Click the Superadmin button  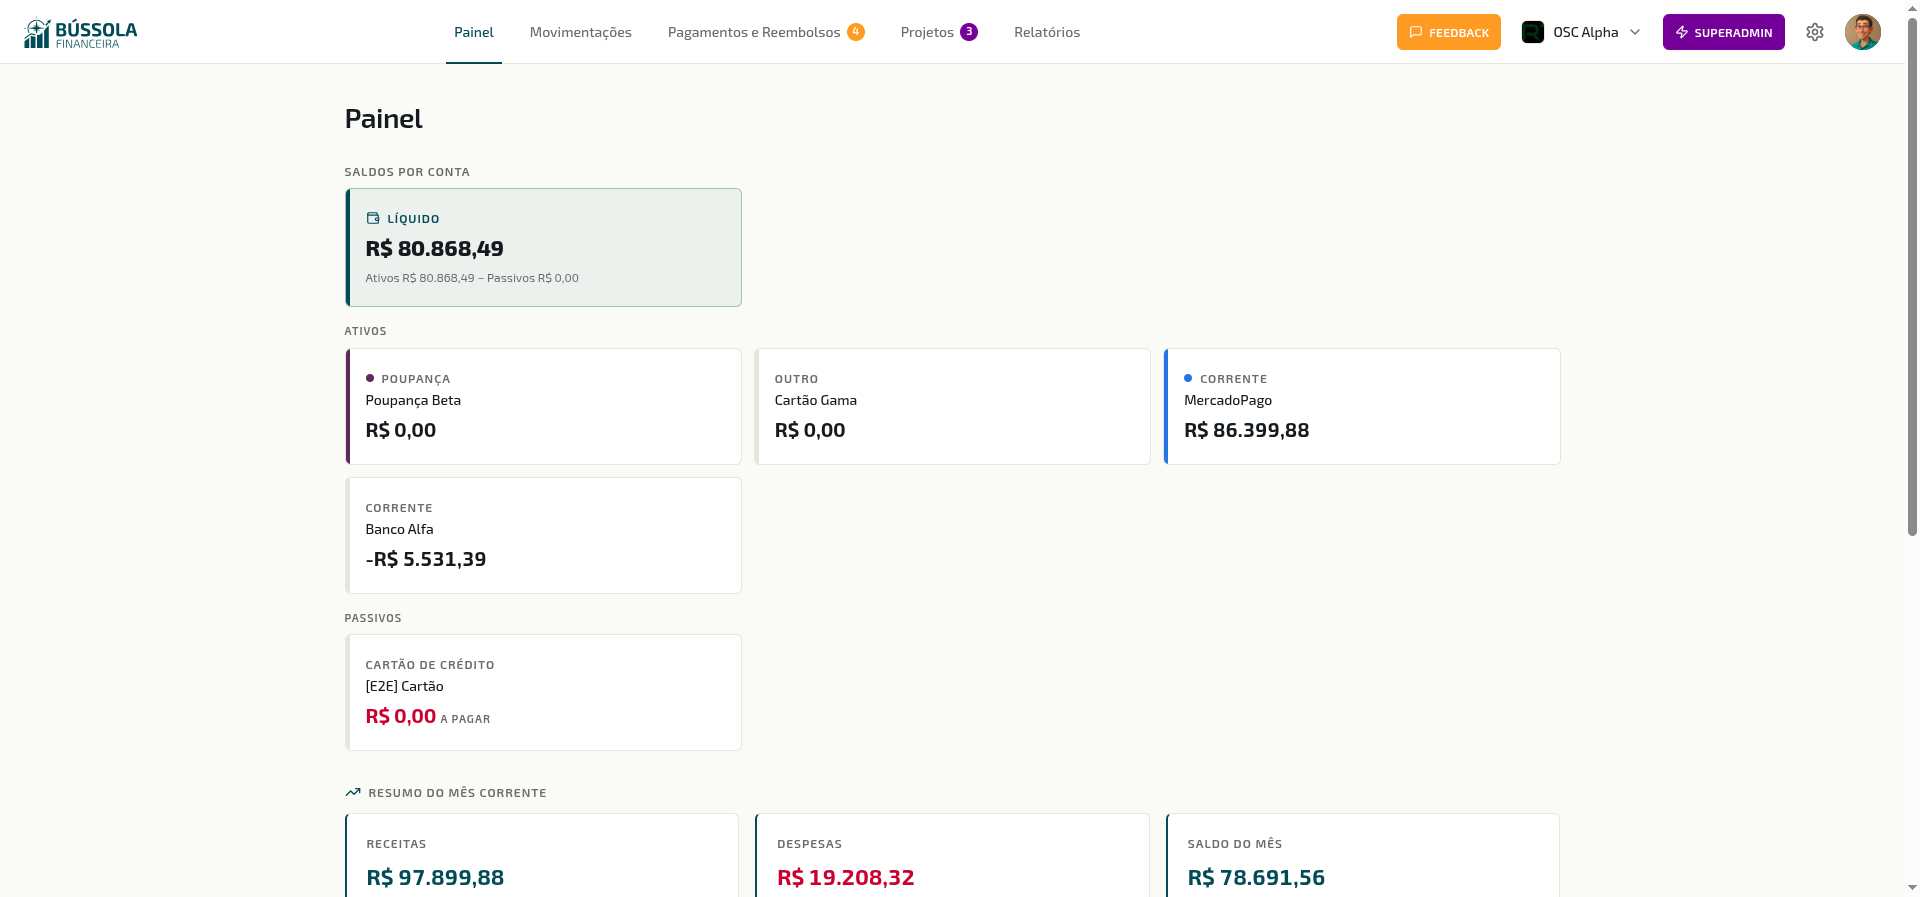pyautogui.click(x=1724, y=32)
